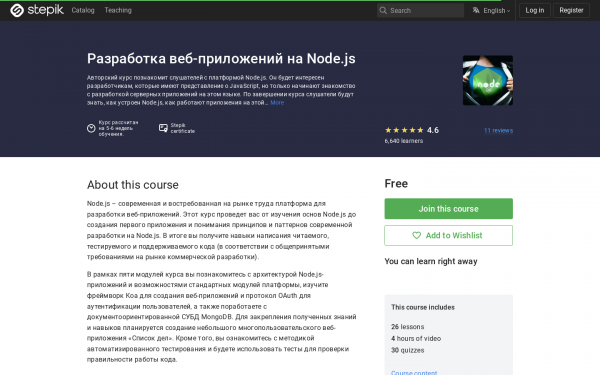This screenshot has width=600, height=375.
Task: Click the Node.js course cover thumbnail
Action: [488, 80]
